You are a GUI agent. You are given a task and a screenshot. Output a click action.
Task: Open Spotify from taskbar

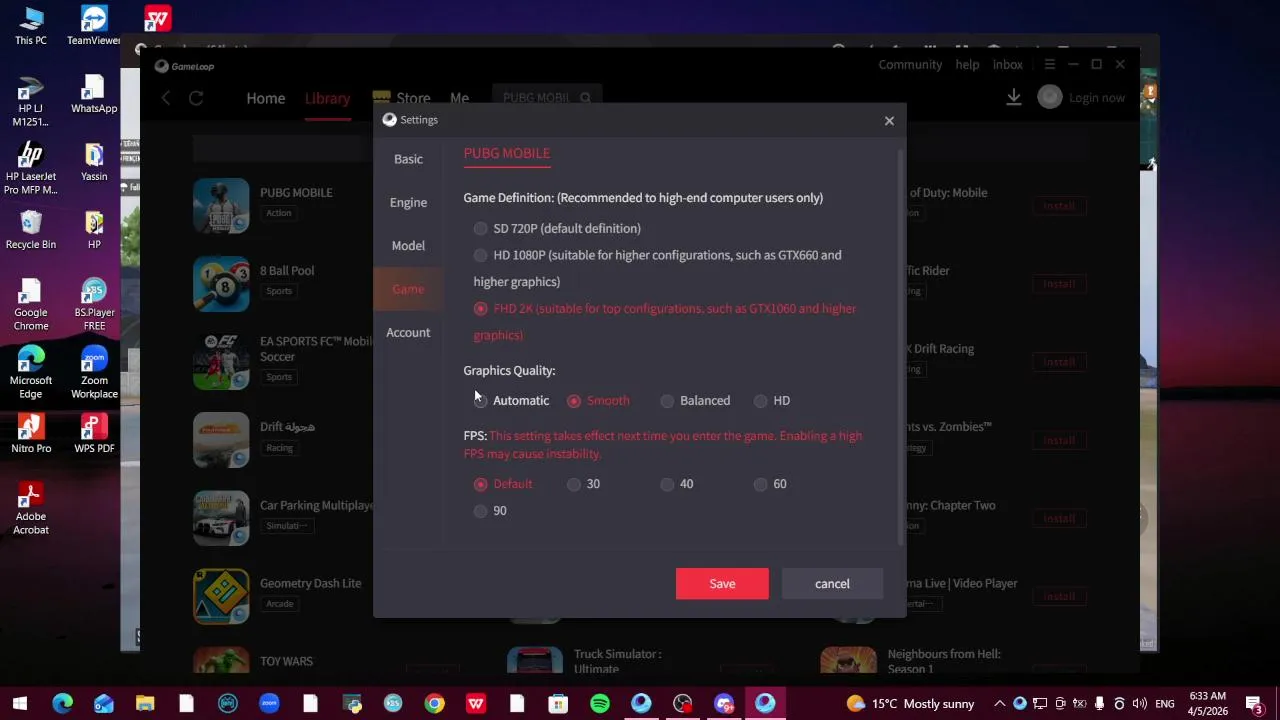coord(600,703)
